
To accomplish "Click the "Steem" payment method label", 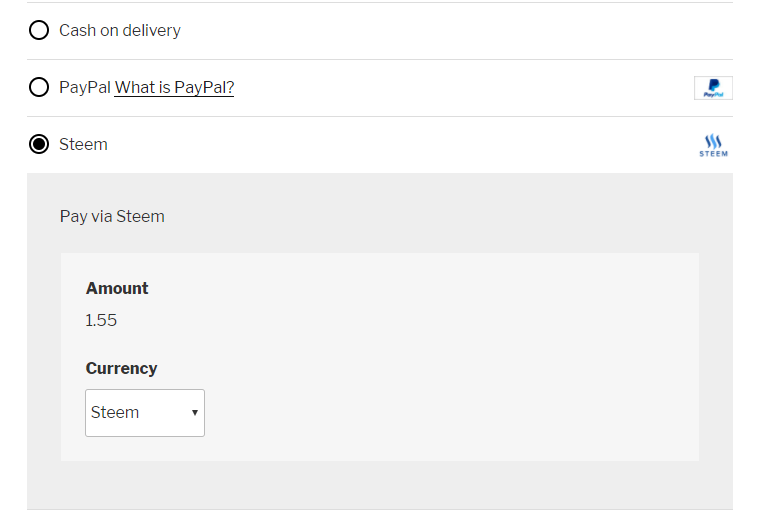I will pyautogui.click(x=83, y=144).
